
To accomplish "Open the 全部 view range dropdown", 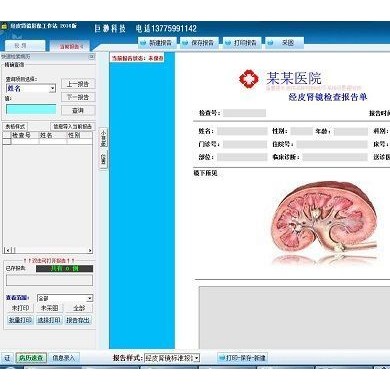I will point(89,298).
